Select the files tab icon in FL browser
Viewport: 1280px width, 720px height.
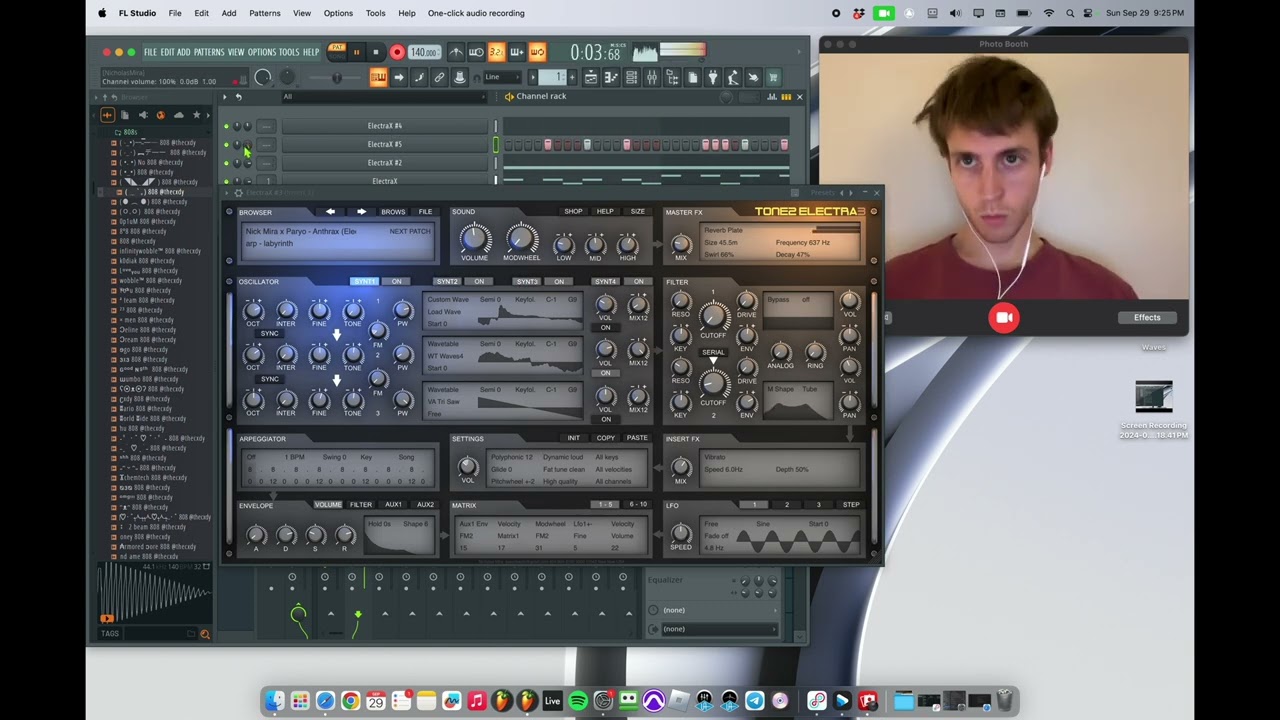tap(124, 115)
